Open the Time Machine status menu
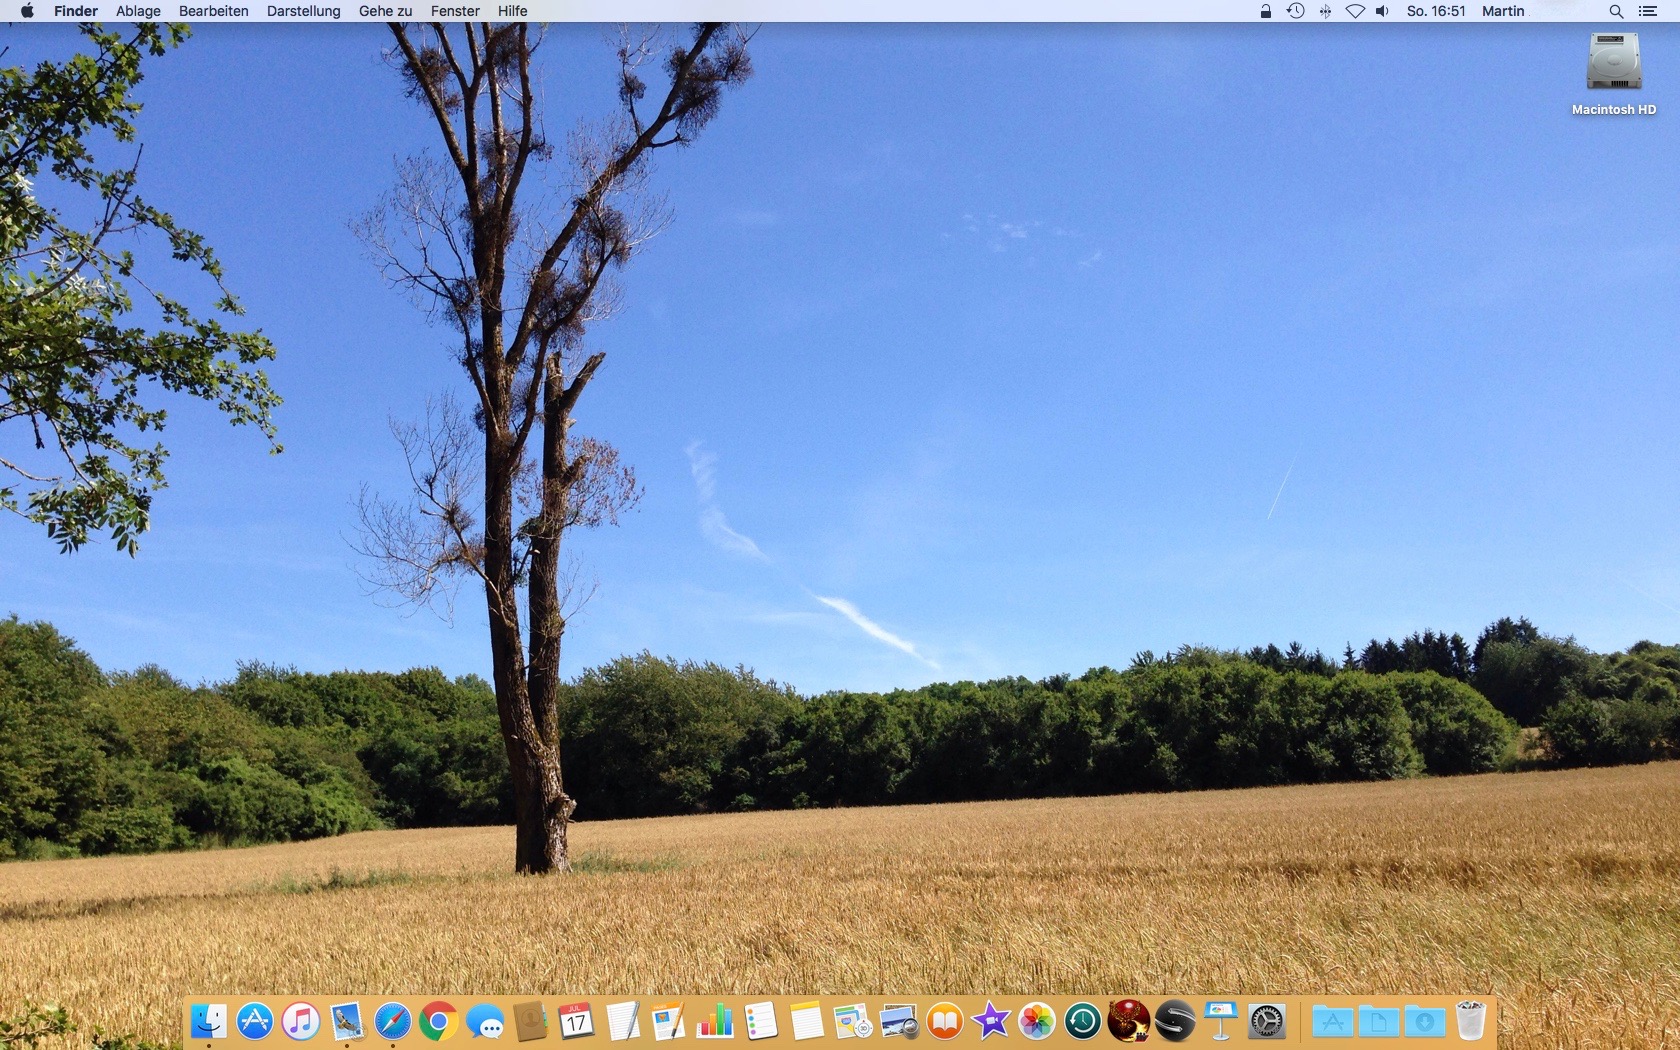Screen dimensions: 1680x1050 1295,11
